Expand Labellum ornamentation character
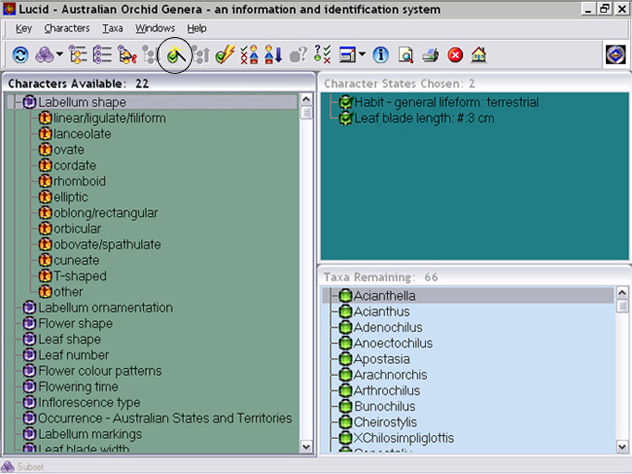The image size is (632, 474). (x=29, y=308)
